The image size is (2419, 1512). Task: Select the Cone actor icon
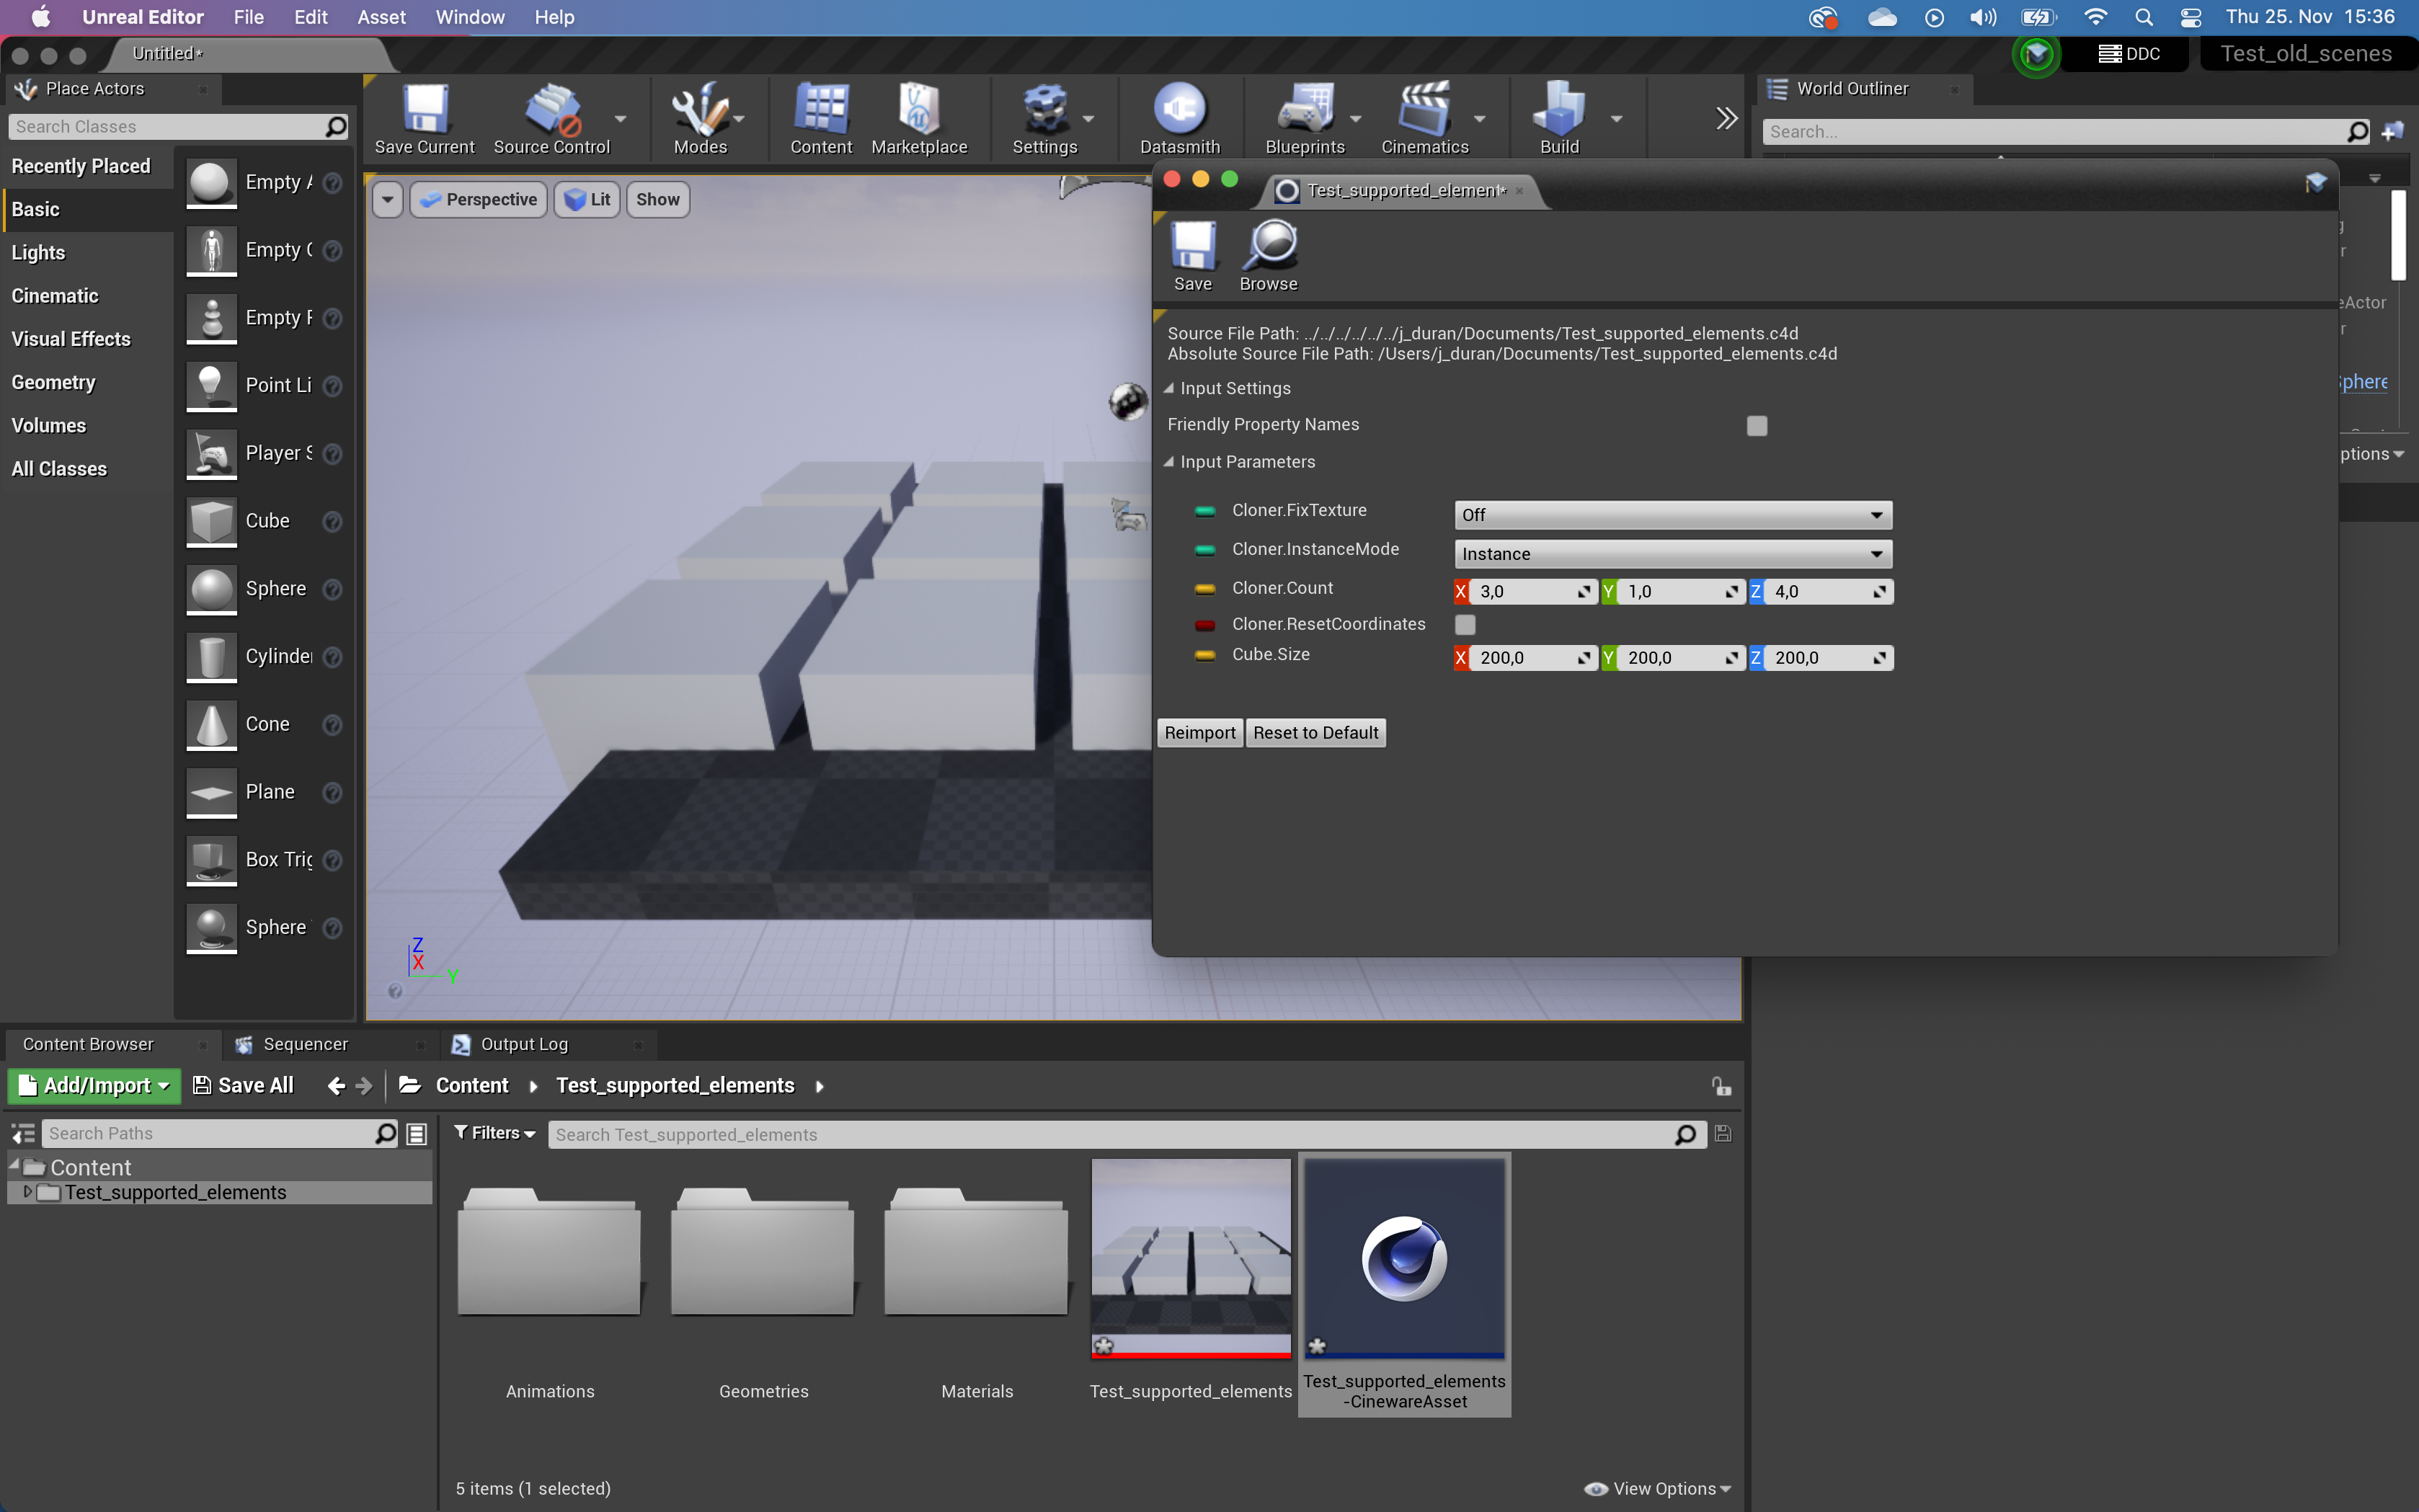coord(212,724)
